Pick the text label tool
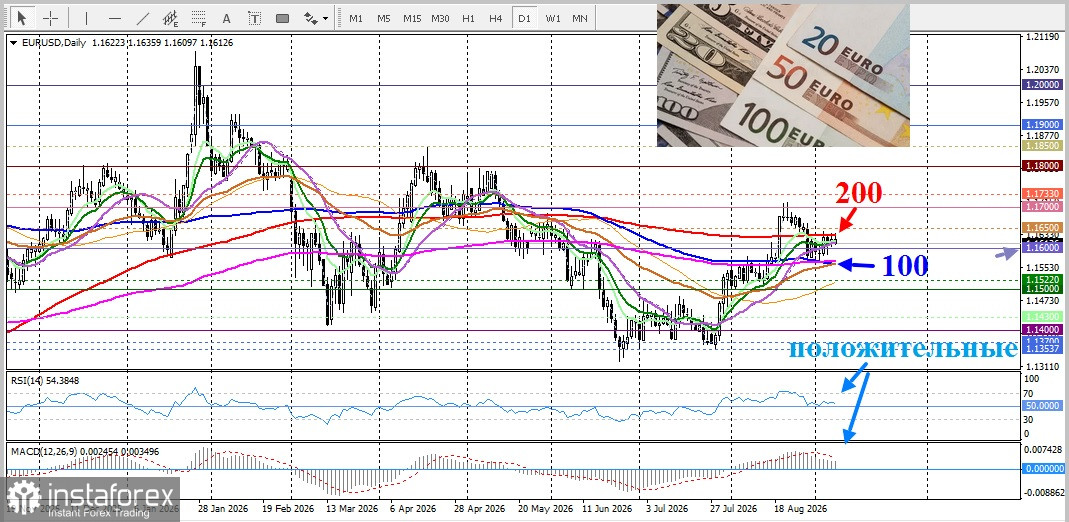The image size is (1069, 522). 254,18
